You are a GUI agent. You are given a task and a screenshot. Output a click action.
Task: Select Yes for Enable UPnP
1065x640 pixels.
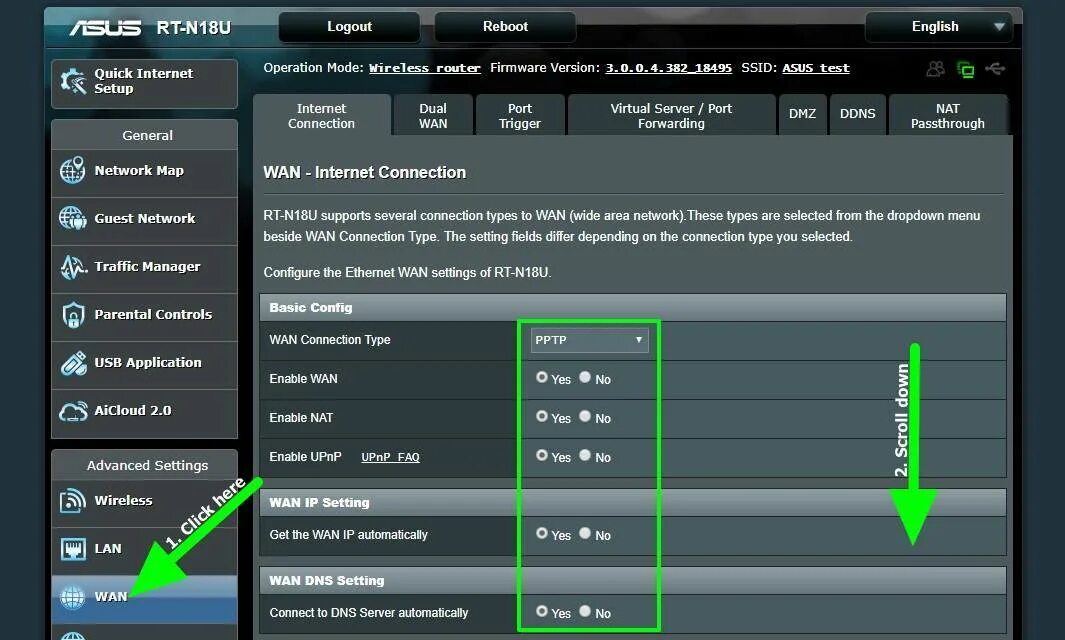541,455
